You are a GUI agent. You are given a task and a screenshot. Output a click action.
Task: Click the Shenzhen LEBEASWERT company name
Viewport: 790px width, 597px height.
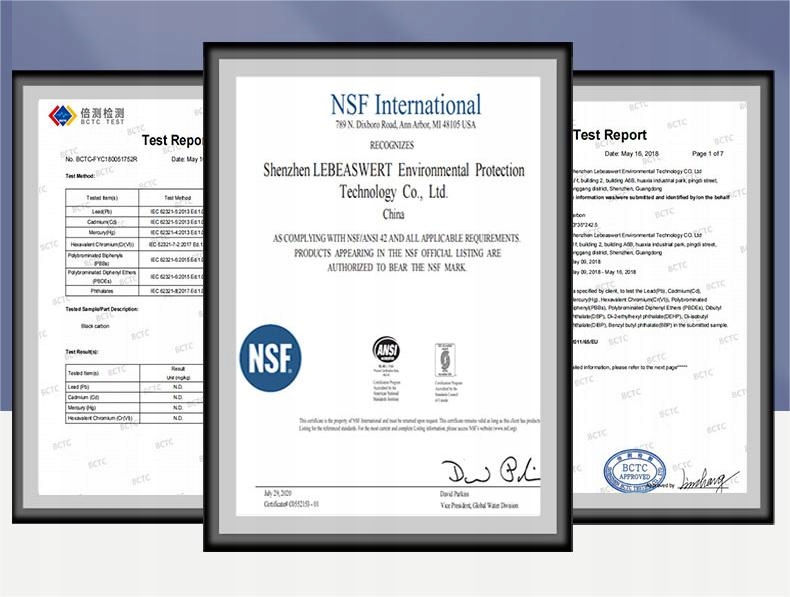click(393, 181)
